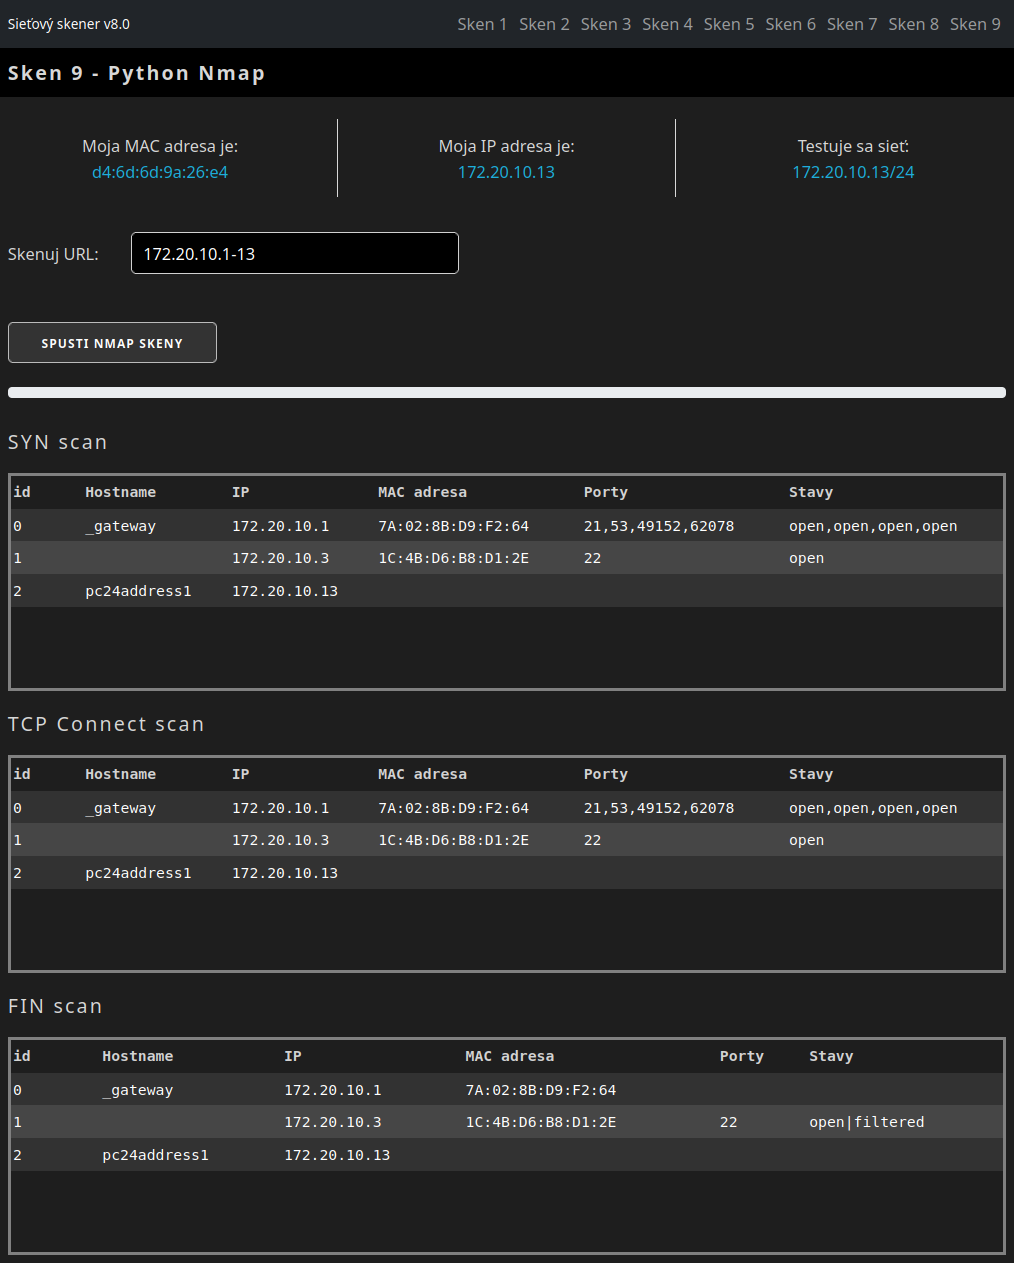Image resolution: width=1014 pixels, height=1263 pixels.
Task: Open Sken 5 navigation item
Action: point(729,24)
